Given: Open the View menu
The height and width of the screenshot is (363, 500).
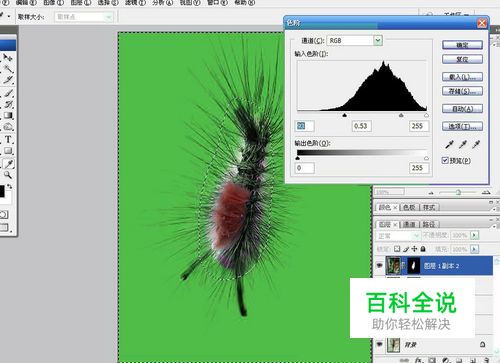Looking at the screenshot, I should click(x=190, y=3).
